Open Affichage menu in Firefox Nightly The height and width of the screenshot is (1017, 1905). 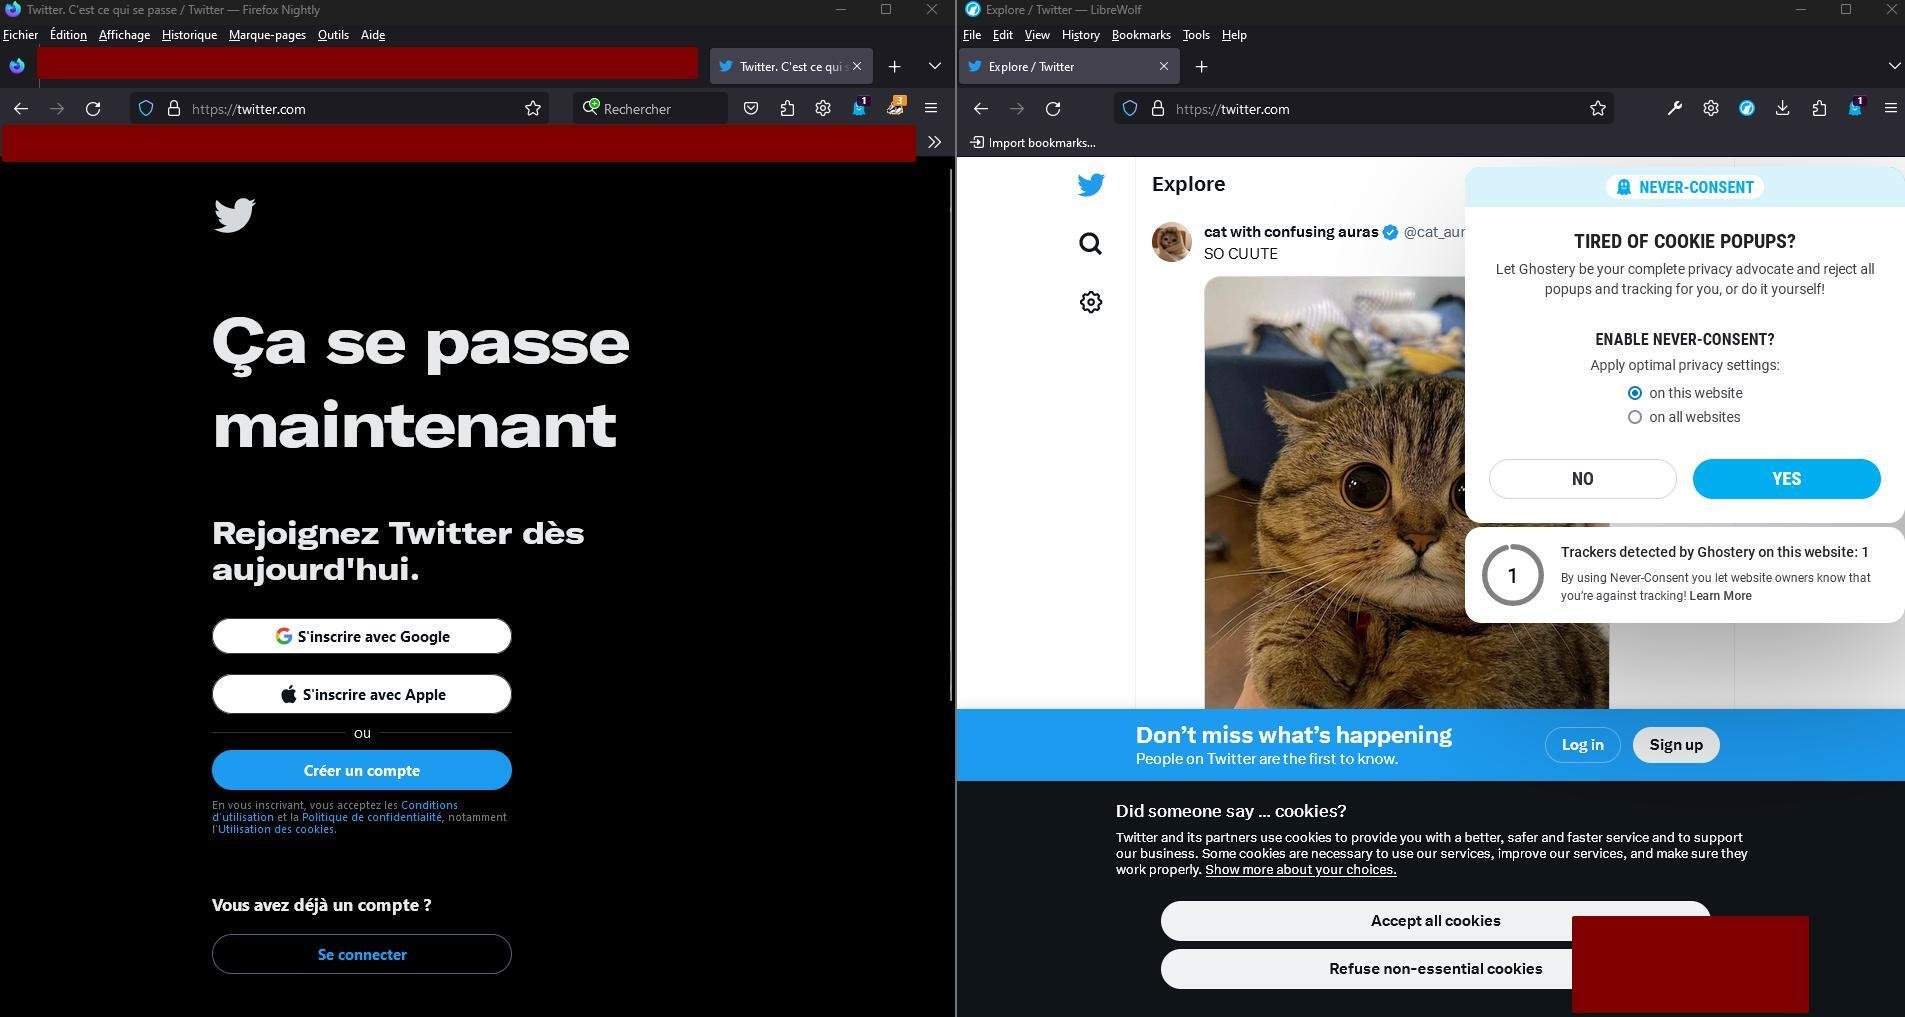(x=124, y=35)
